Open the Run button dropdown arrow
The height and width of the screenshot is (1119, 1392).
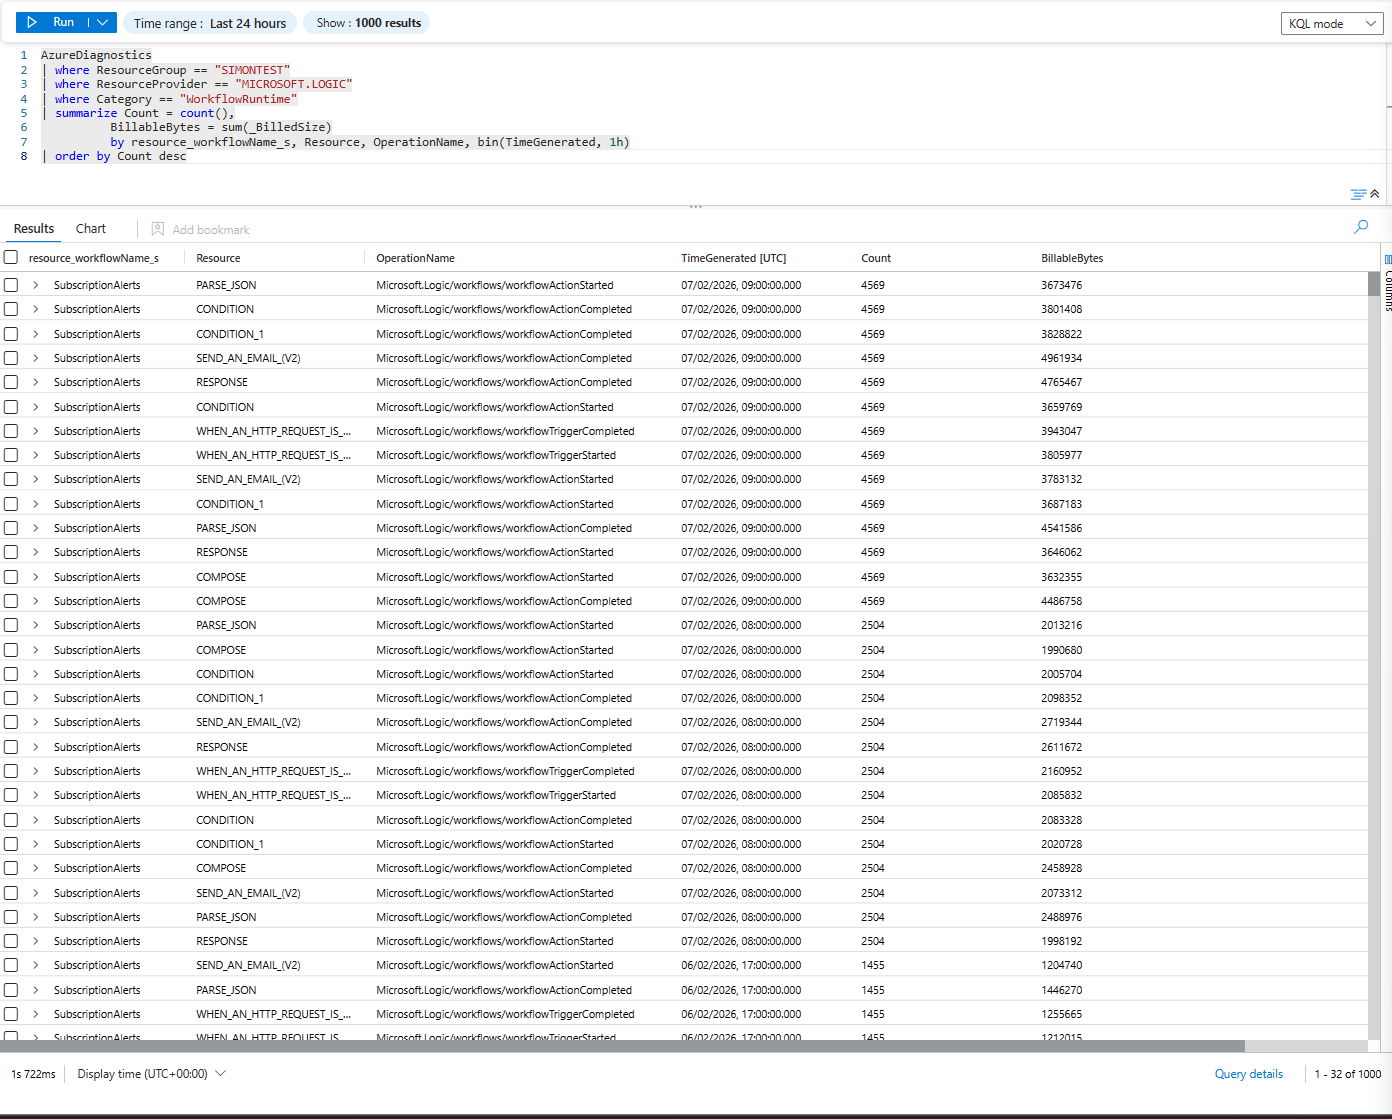click(102, 22)
